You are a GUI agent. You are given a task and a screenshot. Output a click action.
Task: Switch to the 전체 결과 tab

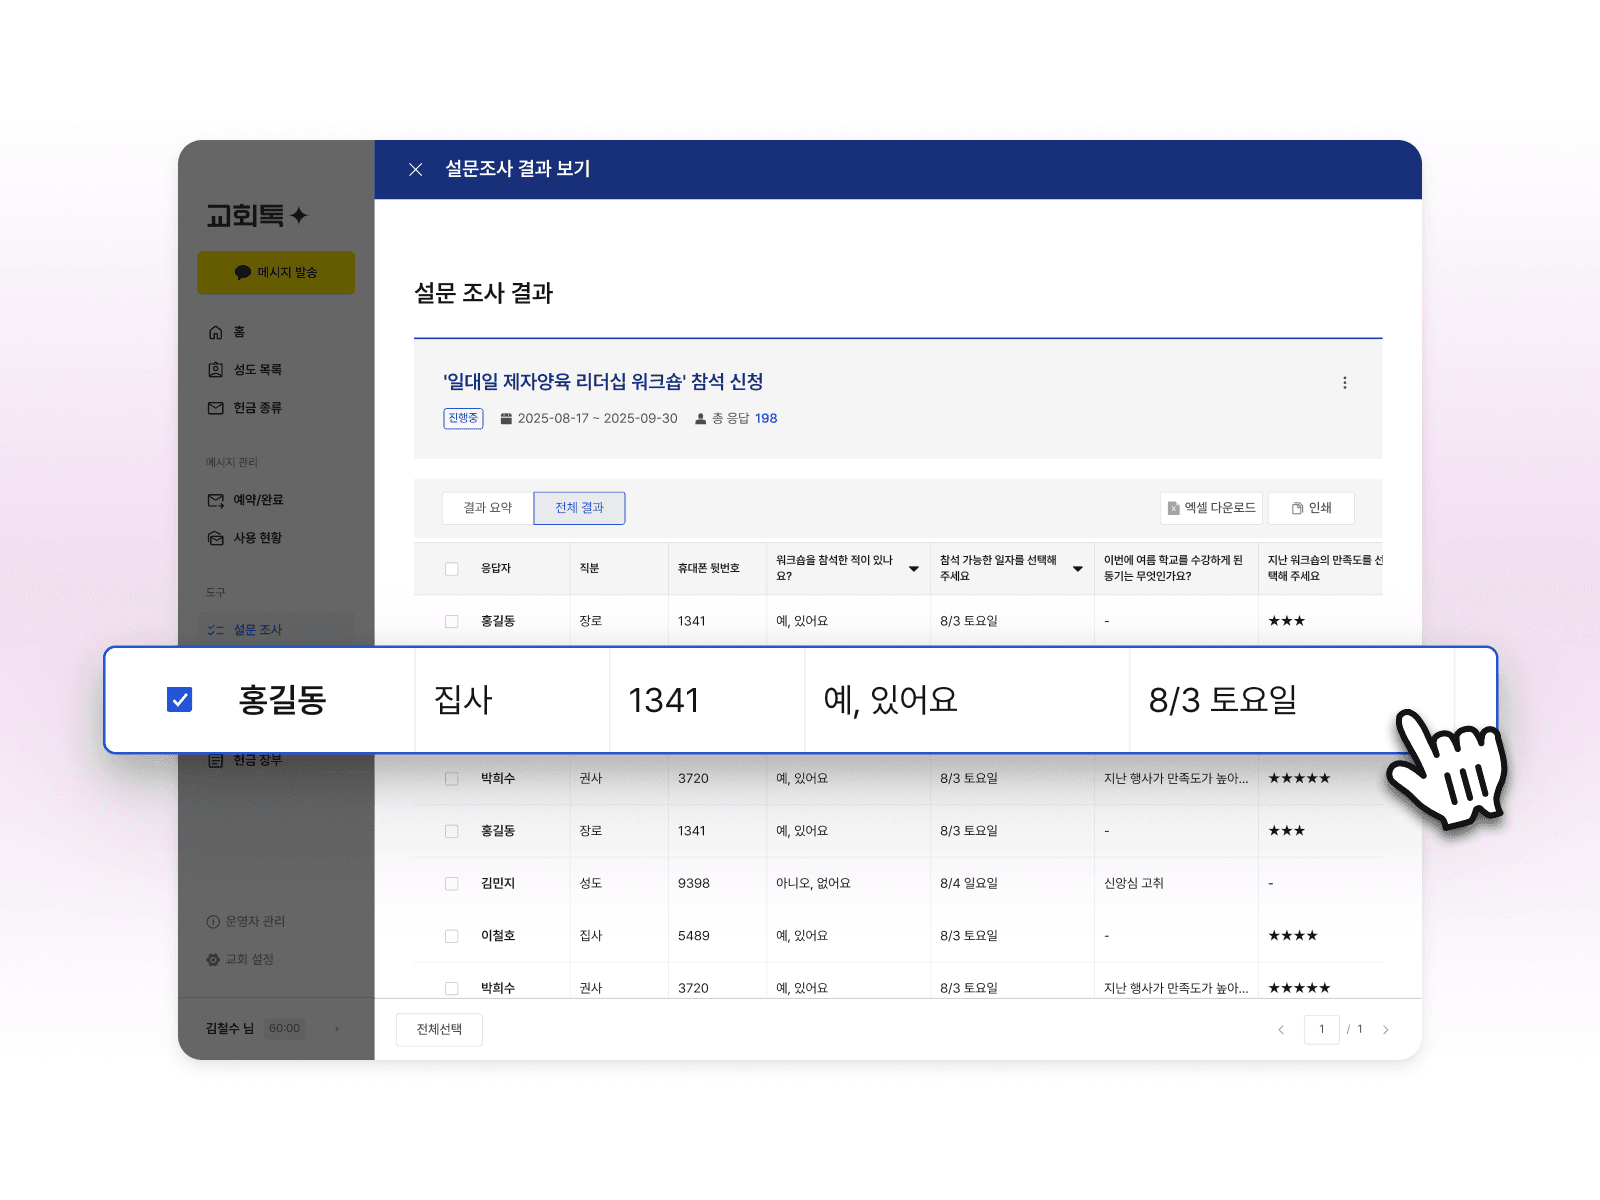point(579,508)
